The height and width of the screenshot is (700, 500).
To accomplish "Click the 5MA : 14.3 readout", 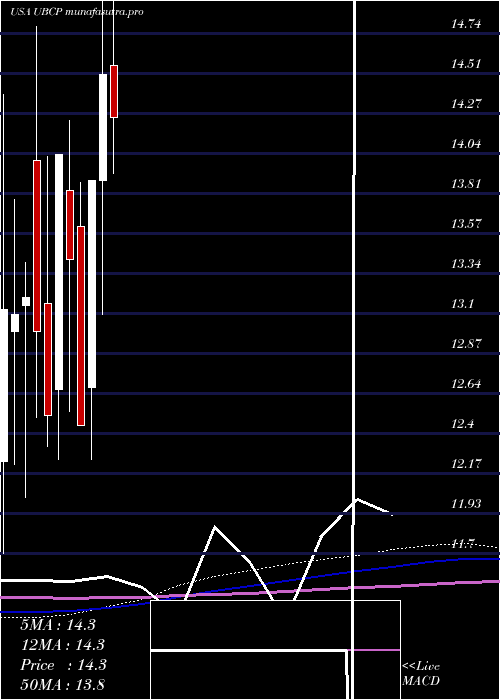I will (58, 625).
